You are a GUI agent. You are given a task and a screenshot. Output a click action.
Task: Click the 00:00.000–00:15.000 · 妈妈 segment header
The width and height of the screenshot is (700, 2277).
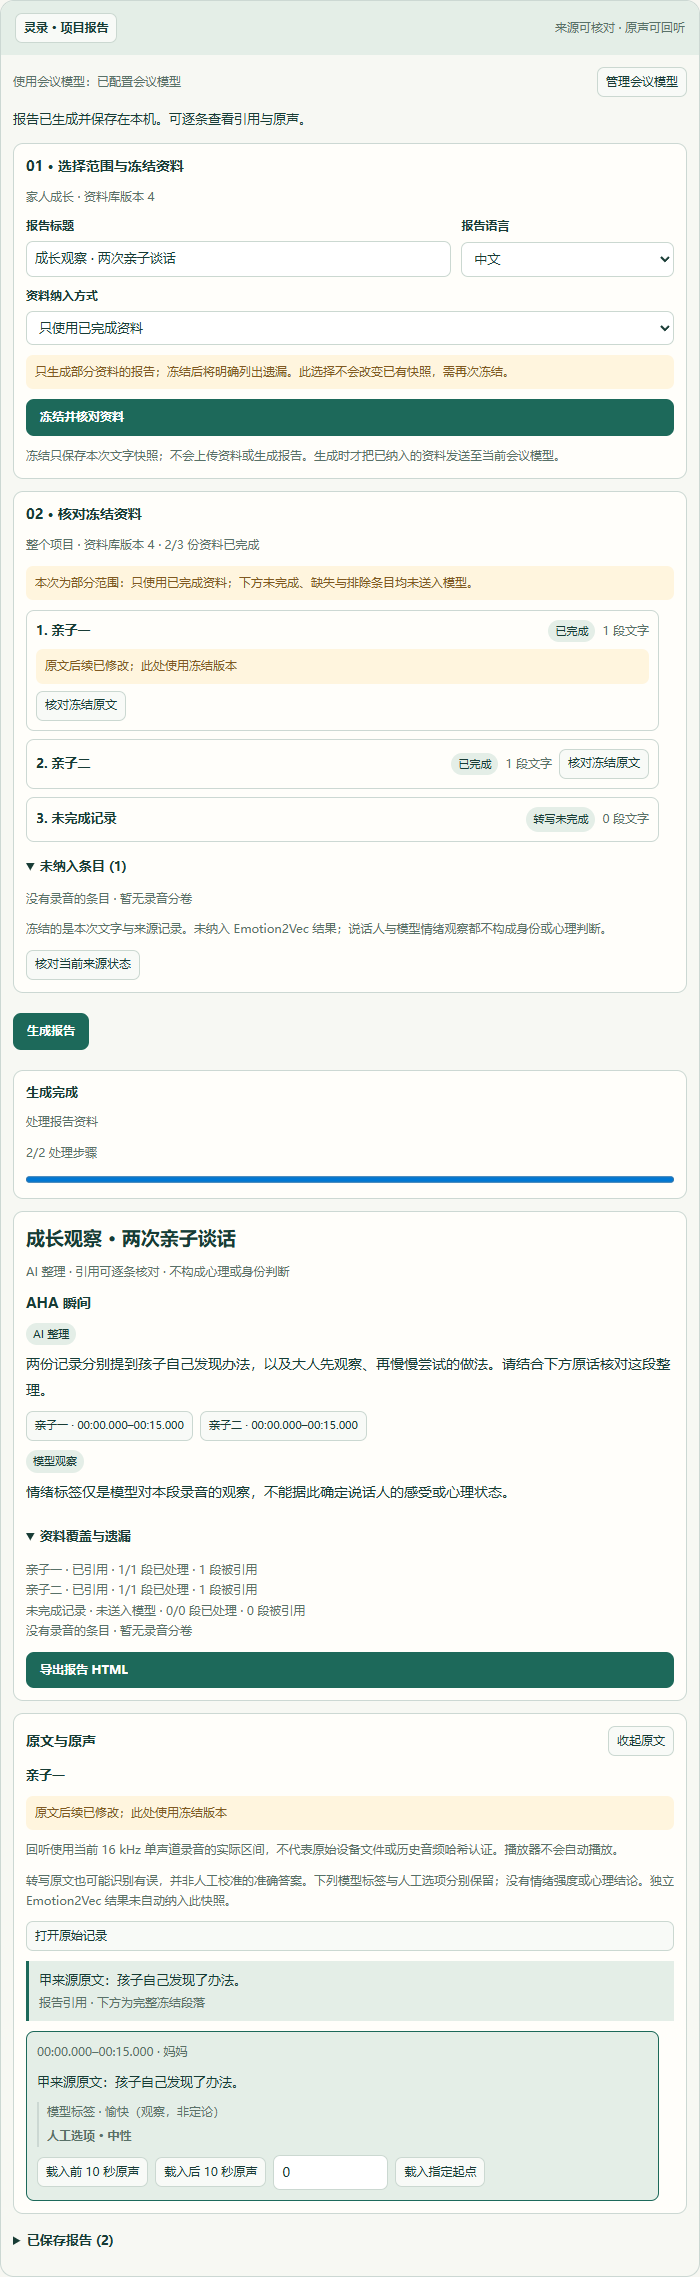[x=112, y=2050]
